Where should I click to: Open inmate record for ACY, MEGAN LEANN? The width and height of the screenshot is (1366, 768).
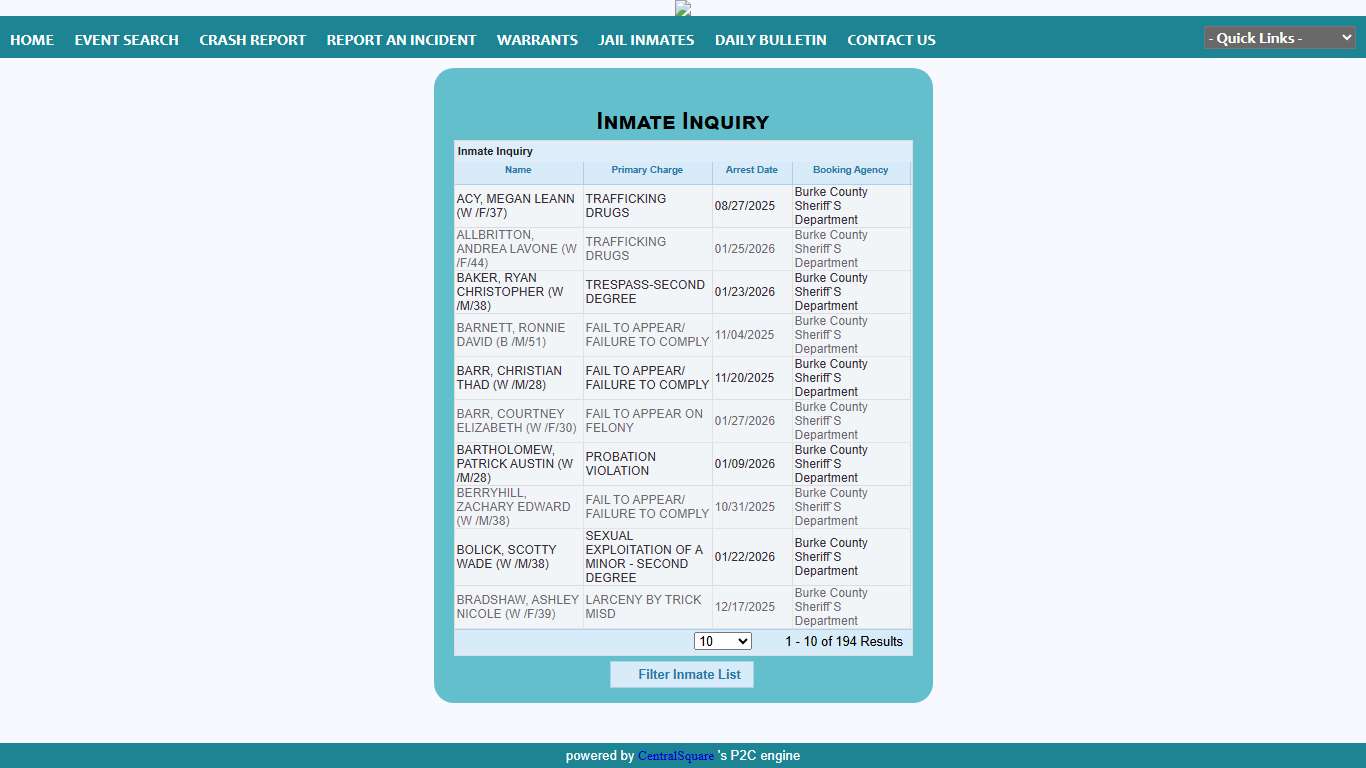(x=516, y=206)
